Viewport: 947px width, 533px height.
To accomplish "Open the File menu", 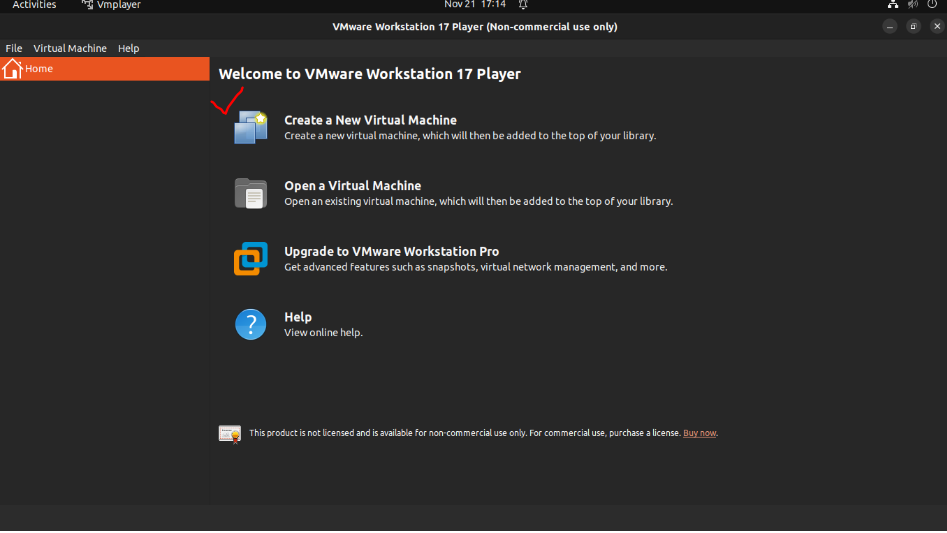I will pyautogui.click(x=14, y=48).
